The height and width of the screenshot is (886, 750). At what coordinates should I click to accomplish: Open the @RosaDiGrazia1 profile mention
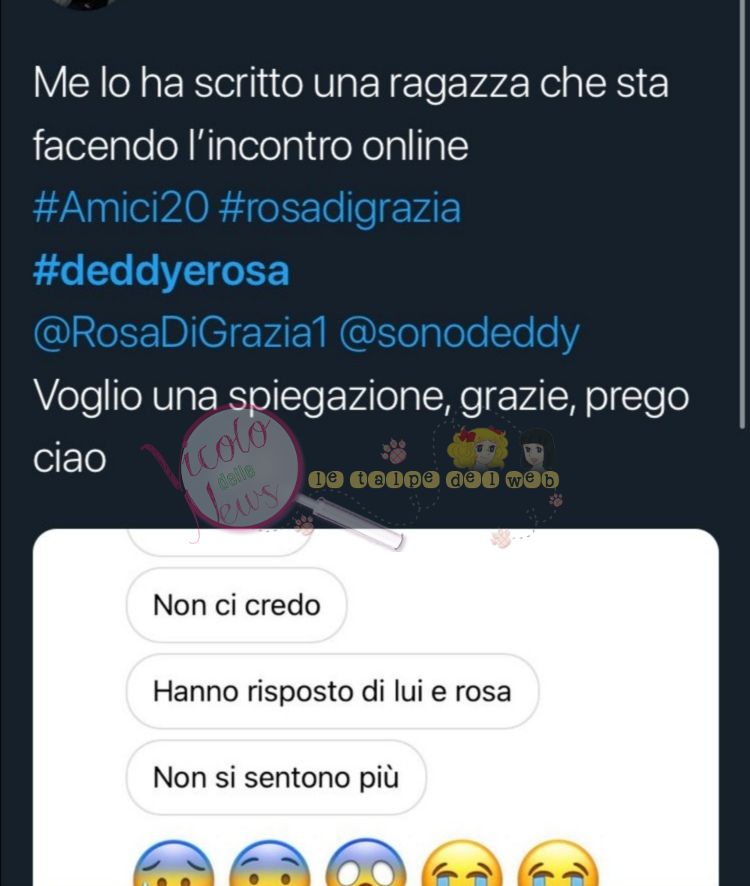coord(180,334)
